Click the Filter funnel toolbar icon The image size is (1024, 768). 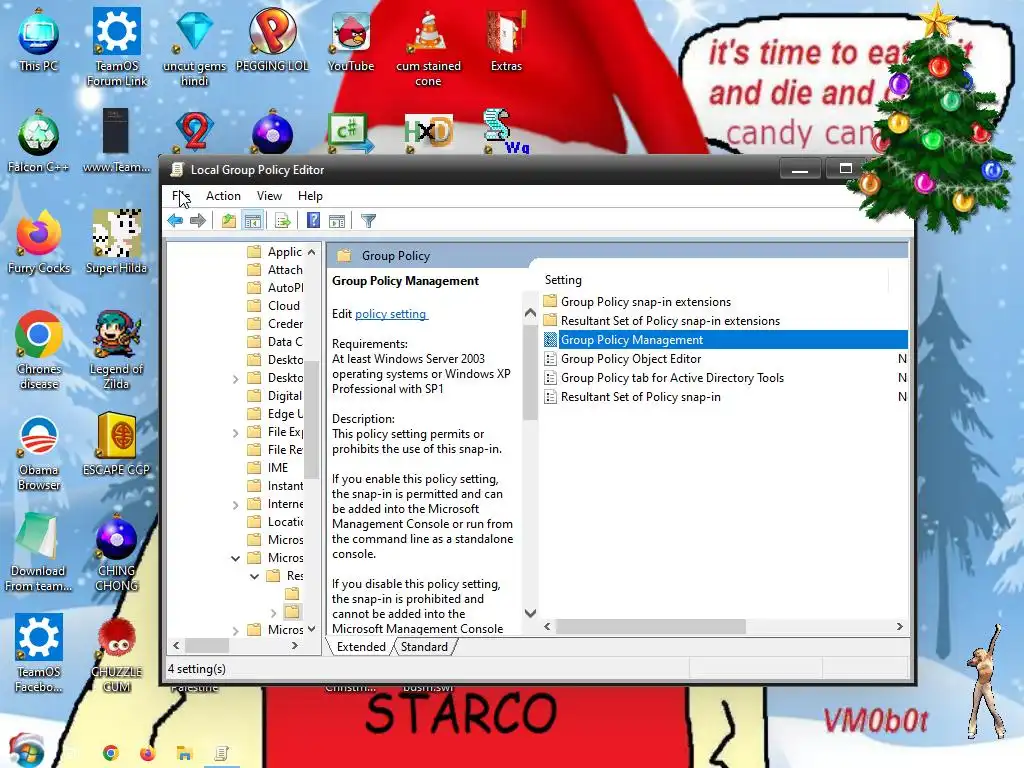click(368, 221)
